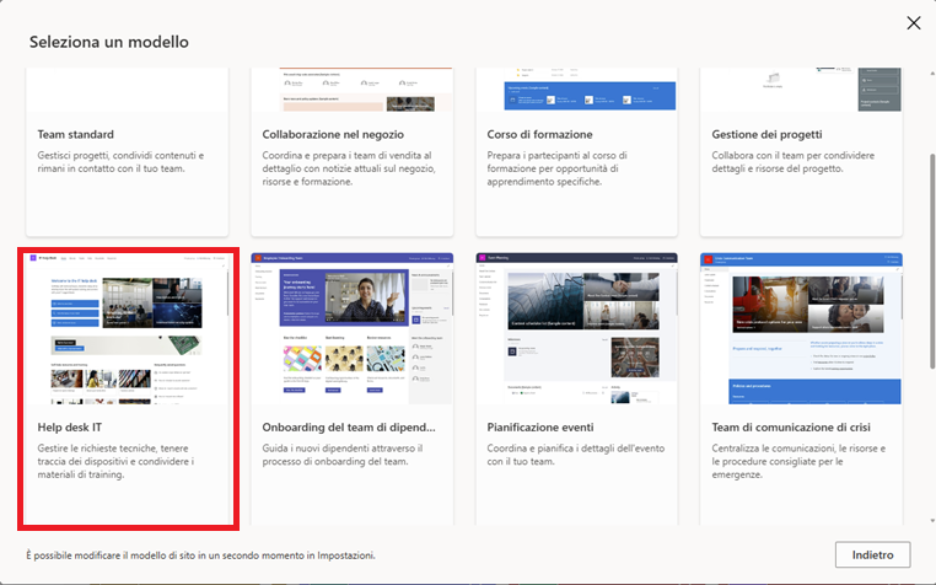Click the crisis team description text
Image resolution: width=936 pixels, height=585 pixels.
pyautogui.click(x=798, y=461)
